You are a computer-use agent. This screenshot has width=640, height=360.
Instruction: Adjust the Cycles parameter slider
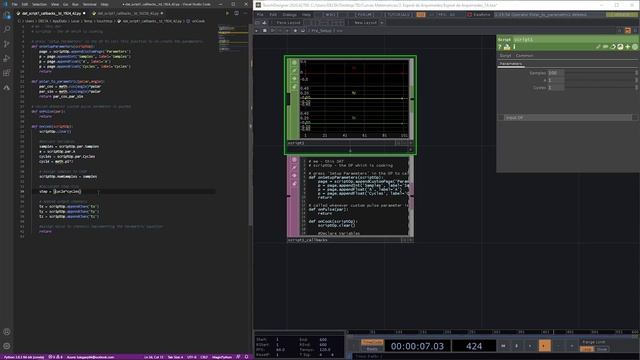(601, 88)
